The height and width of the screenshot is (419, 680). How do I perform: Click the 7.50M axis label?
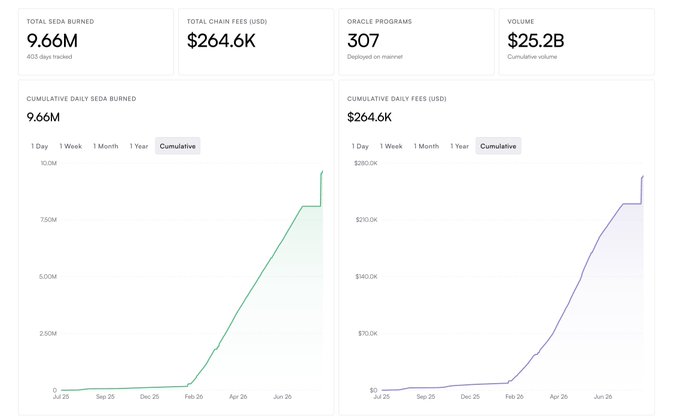coord(48,220)
